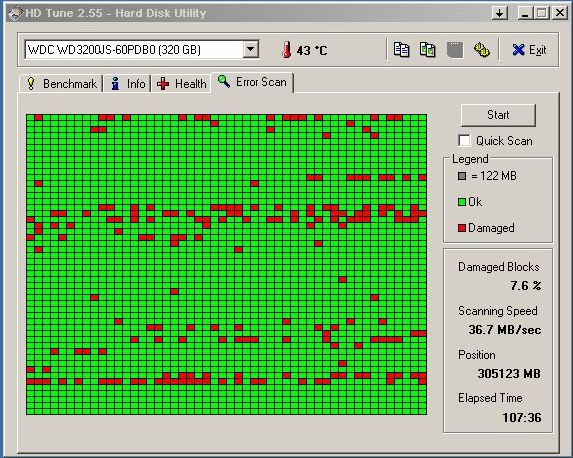573x458 pixels.
Task: Click the 7.6 % damaged blocks value
Action: click(525, 285)
